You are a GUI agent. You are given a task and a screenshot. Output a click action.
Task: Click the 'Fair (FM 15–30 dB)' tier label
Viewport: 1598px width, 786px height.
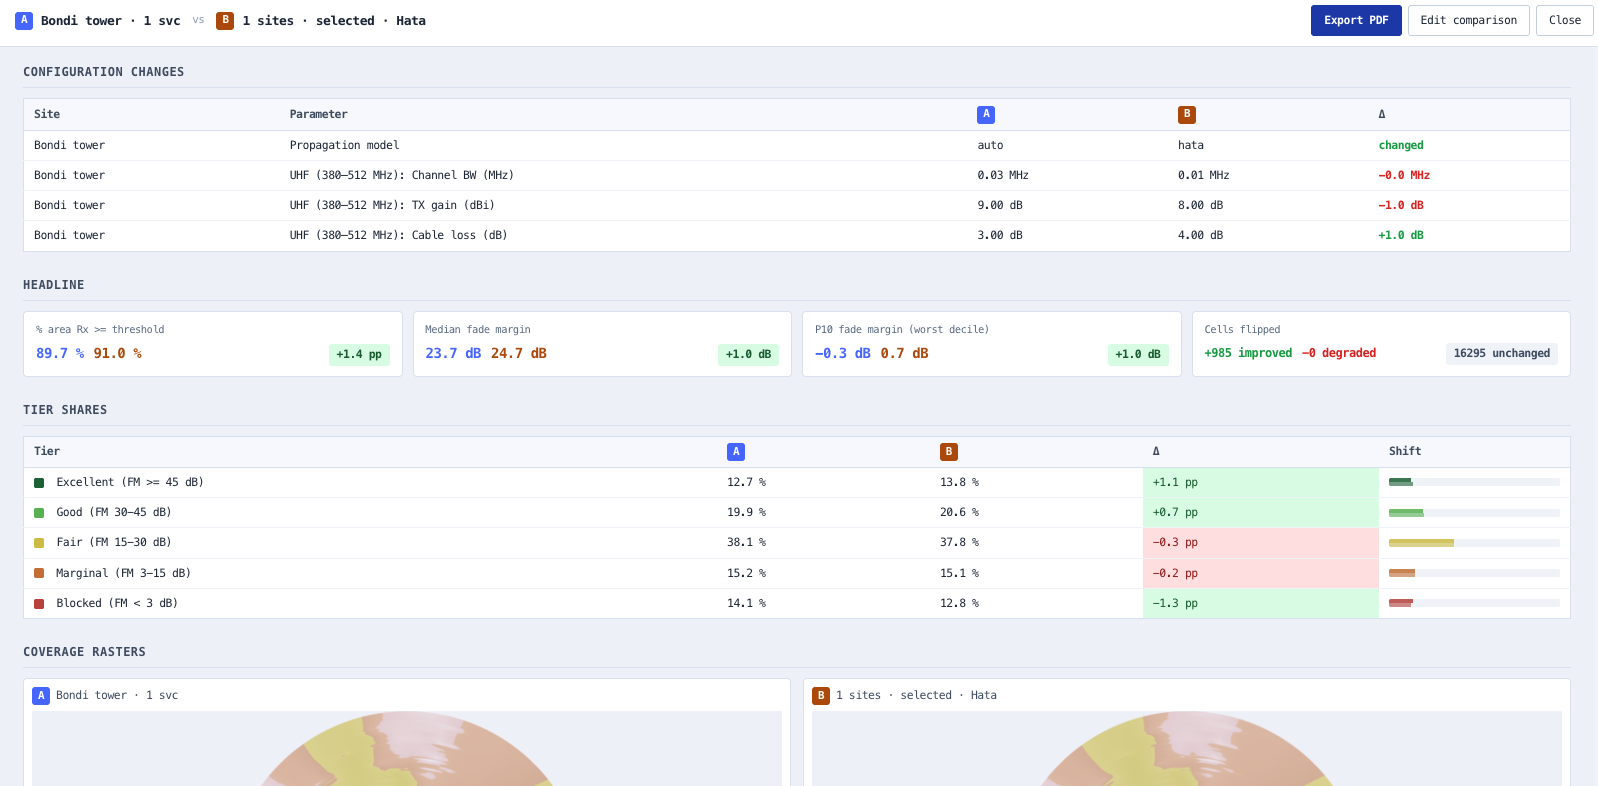114,542
